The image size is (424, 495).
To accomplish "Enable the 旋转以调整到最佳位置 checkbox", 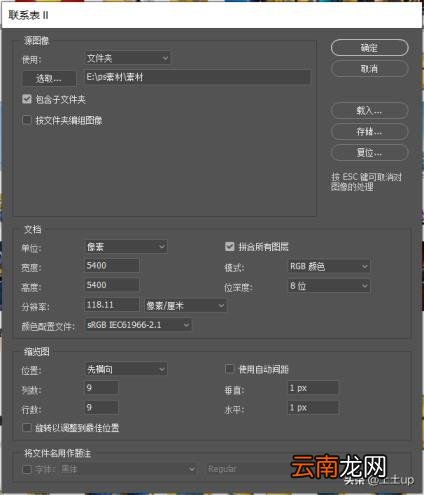I will tap(27, 427).
